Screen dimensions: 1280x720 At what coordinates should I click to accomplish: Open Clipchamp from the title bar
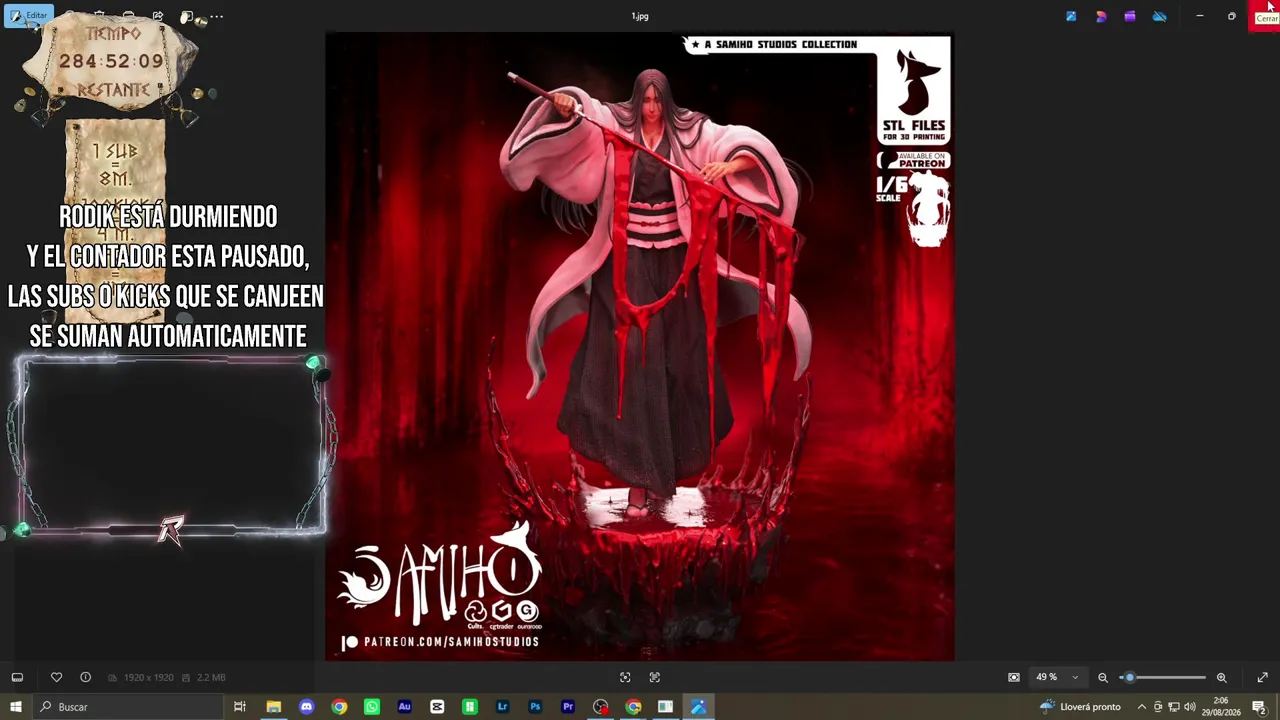coord(1130,16)
